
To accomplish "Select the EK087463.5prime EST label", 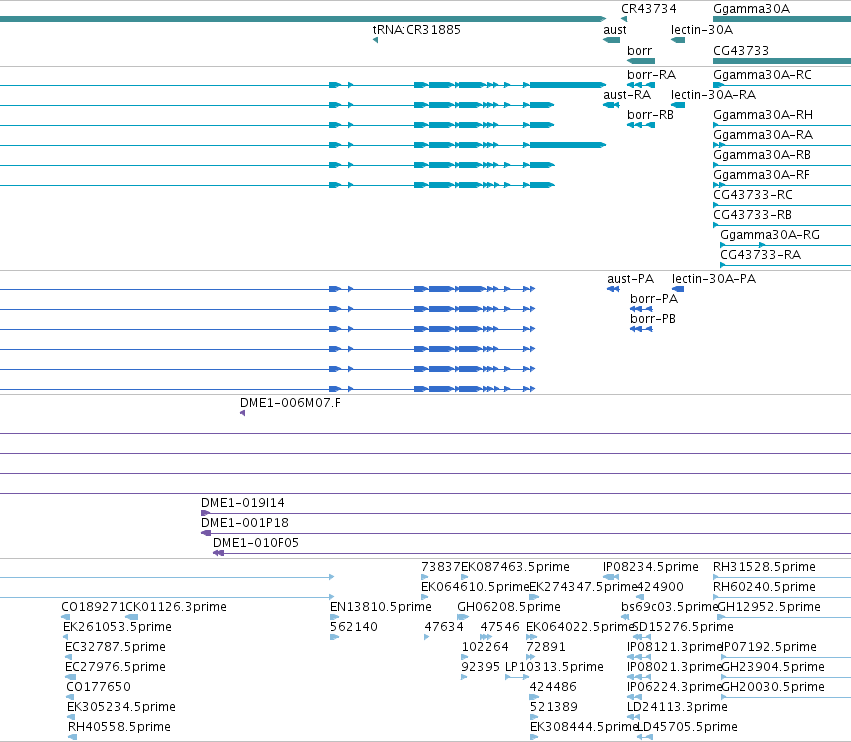I will (515, 567).
